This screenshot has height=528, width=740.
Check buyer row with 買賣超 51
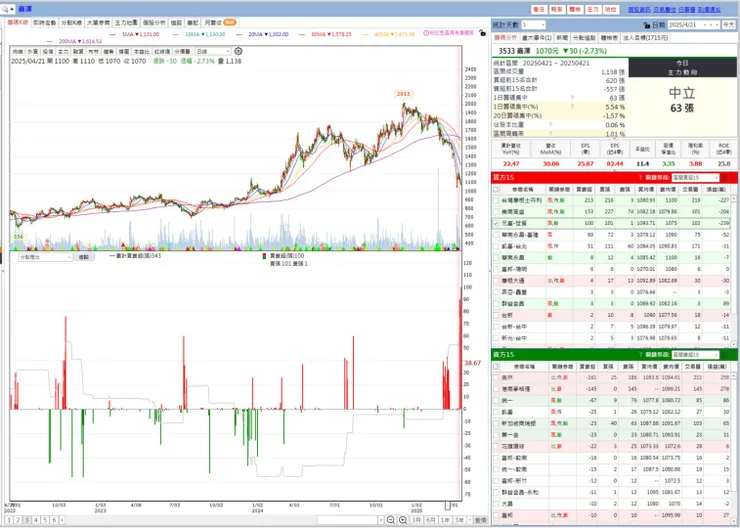[496, 246]
